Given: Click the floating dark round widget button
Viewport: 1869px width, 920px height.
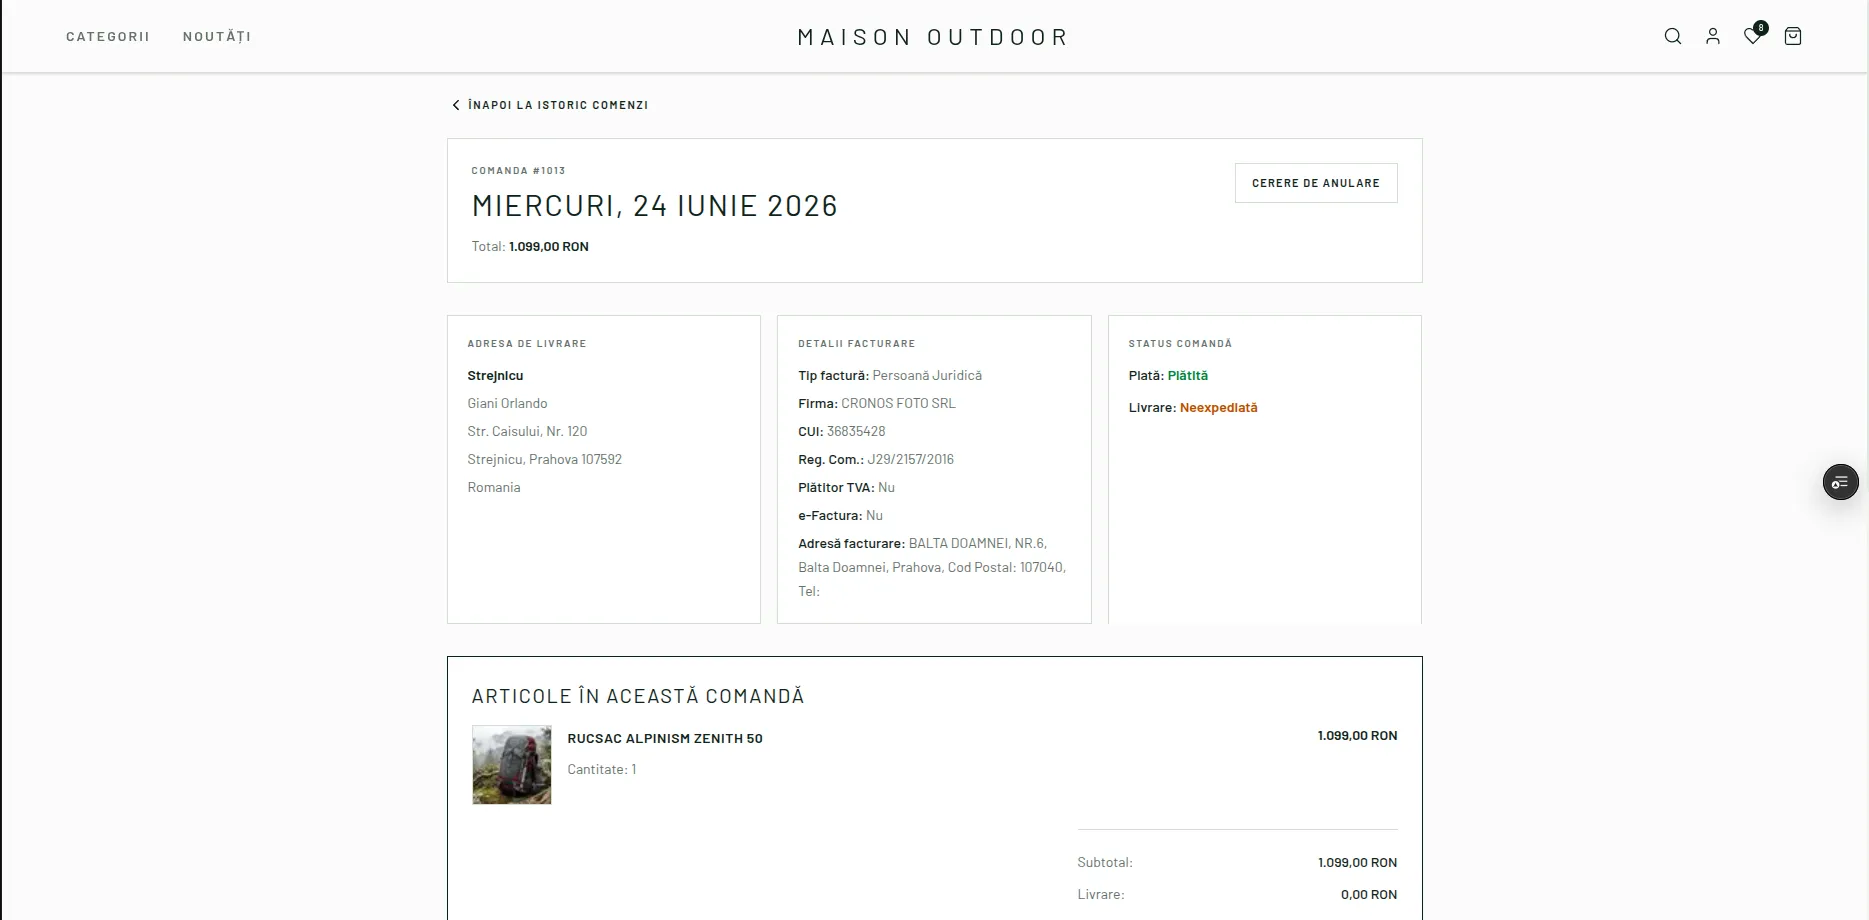Looking at the screenshot, I should [1840, 482].
